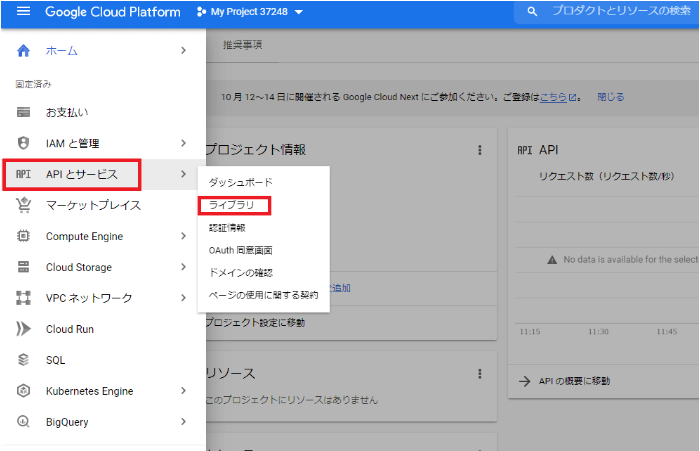The image size is (700, 451).
Task: Open the hamburger navigation menu
Action: (x=23, y=11)
